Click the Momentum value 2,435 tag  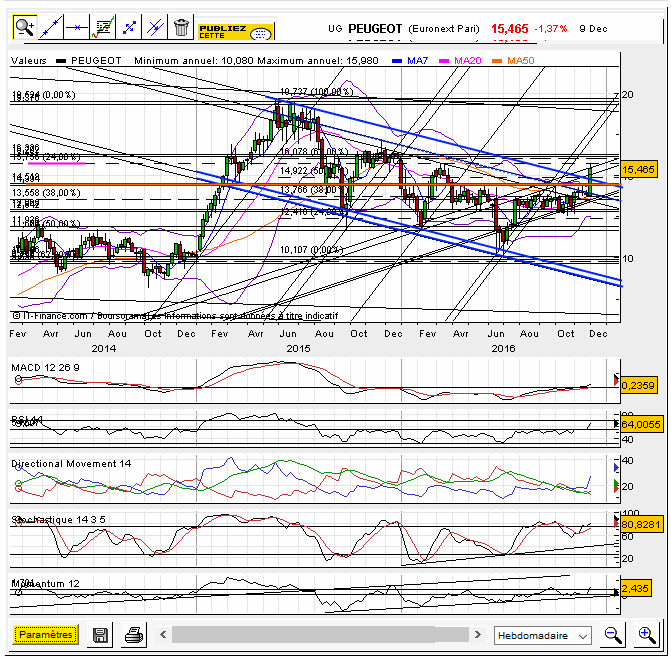635,588
